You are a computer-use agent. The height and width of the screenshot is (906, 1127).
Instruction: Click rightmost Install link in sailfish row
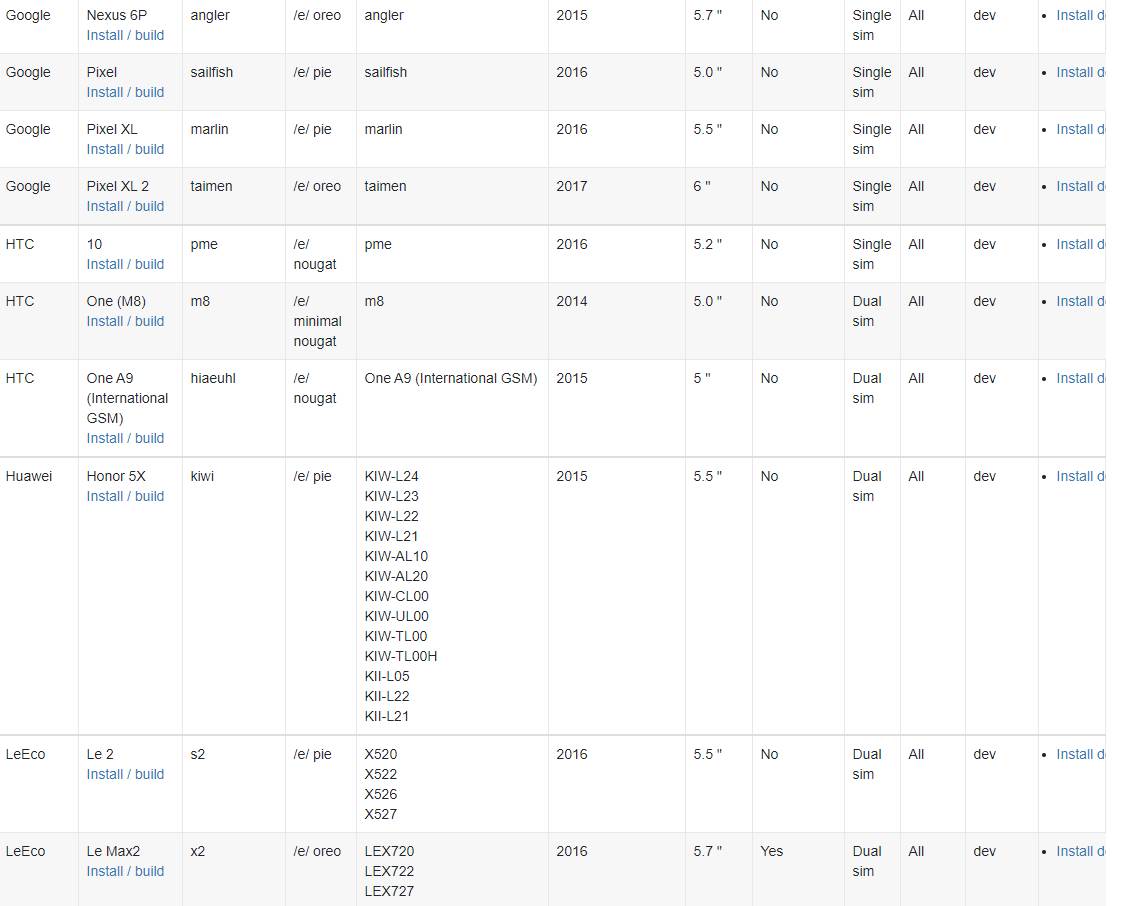[x=1080, y=72]
